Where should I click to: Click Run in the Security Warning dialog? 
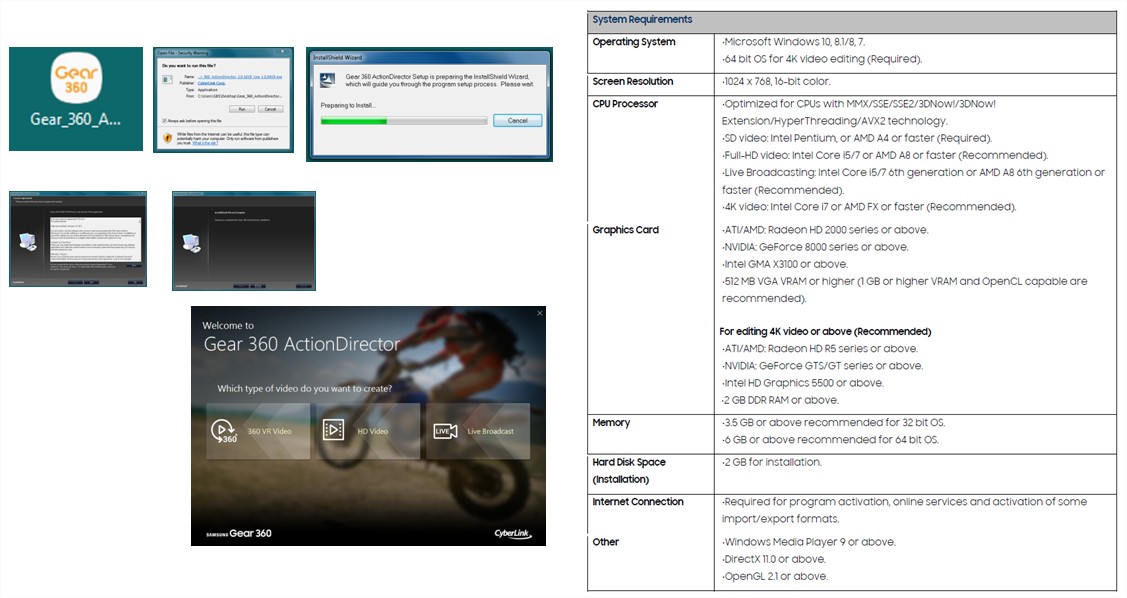(x=242, y=109)
